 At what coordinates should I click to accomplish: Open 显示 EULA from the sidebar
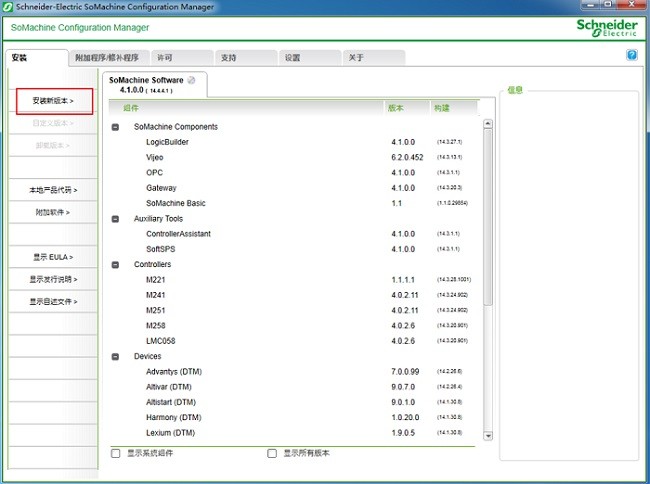(54, 257)
